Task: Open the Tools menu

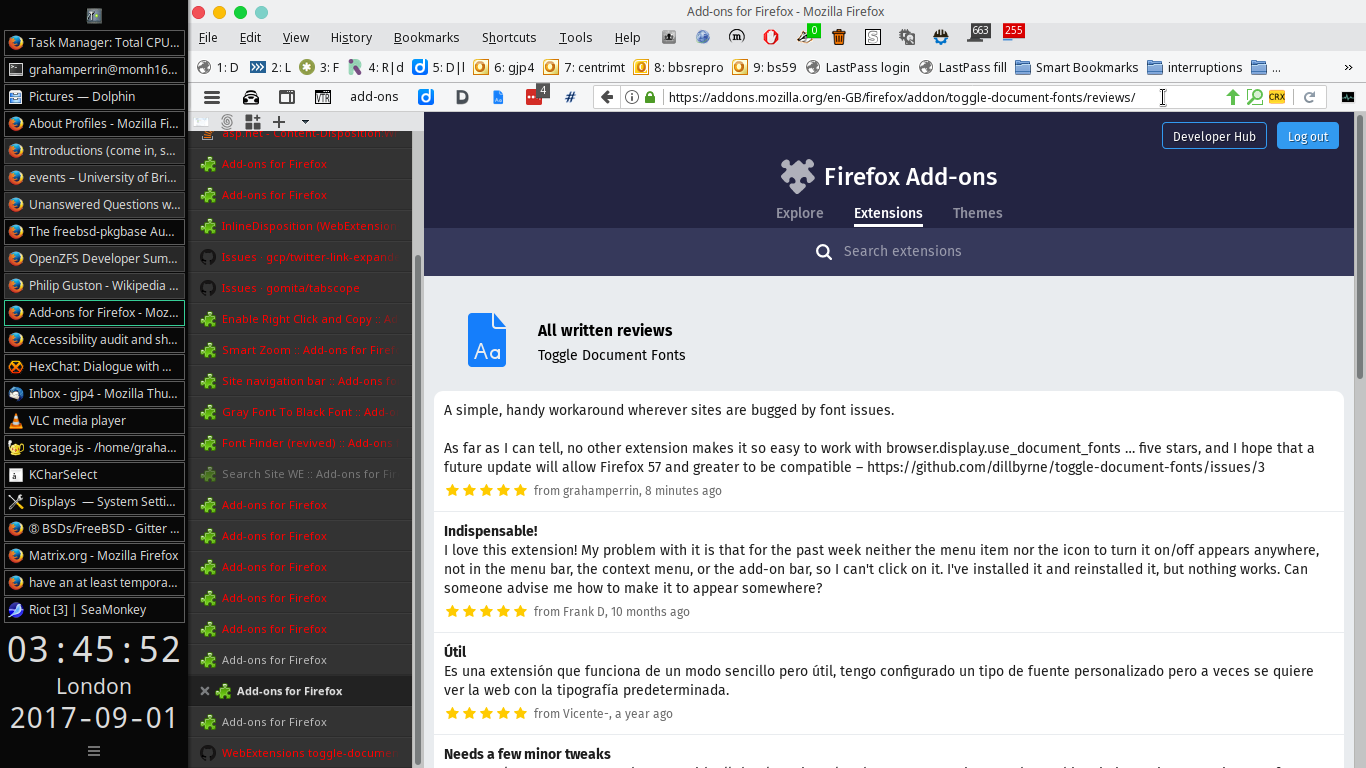Action: [x=576, y=37]
